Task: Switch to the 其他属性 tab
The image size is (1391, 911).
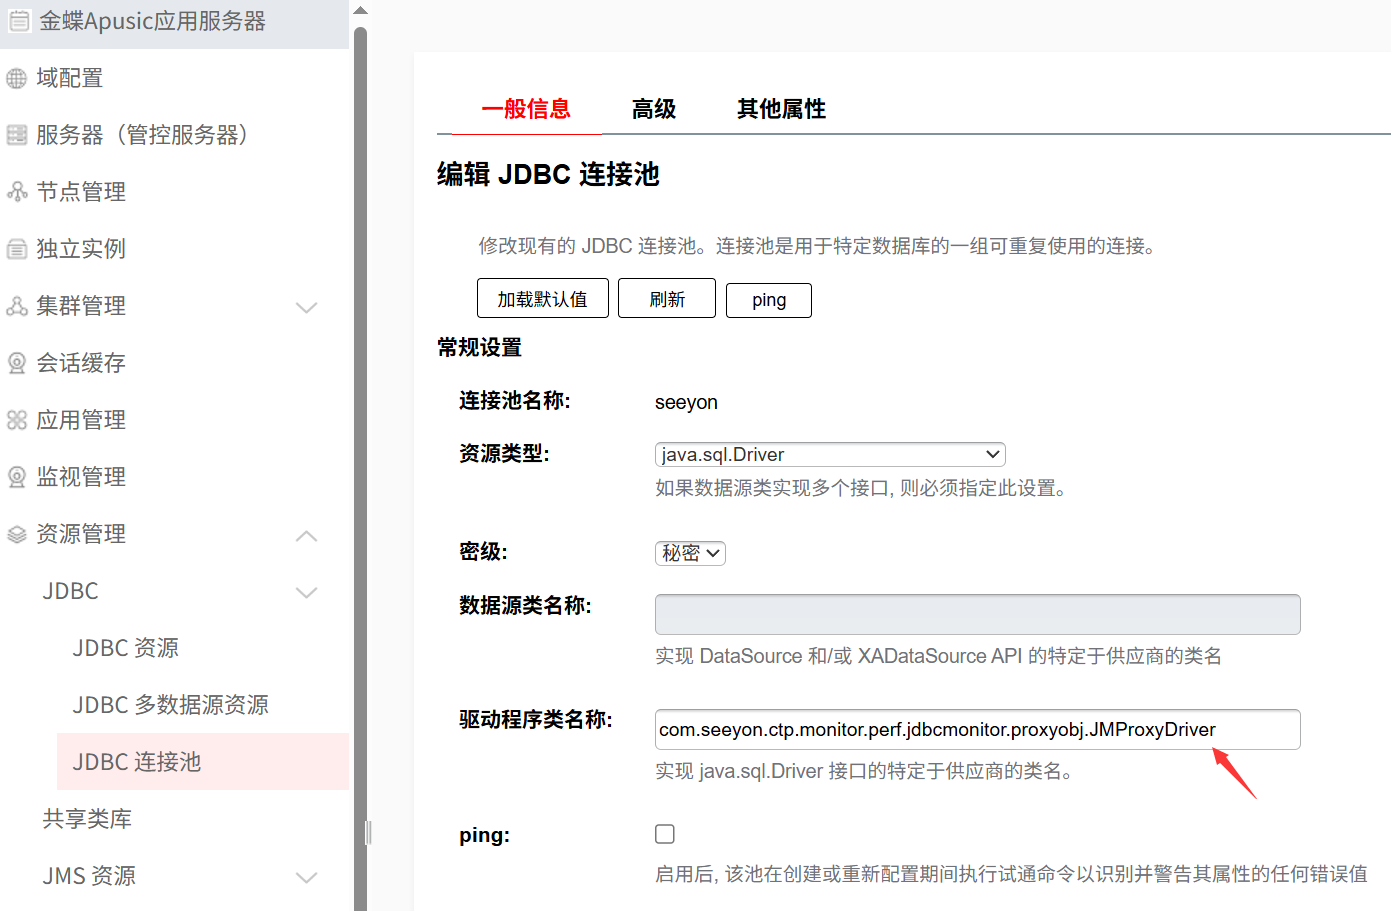Action: (x=781, y=109)
